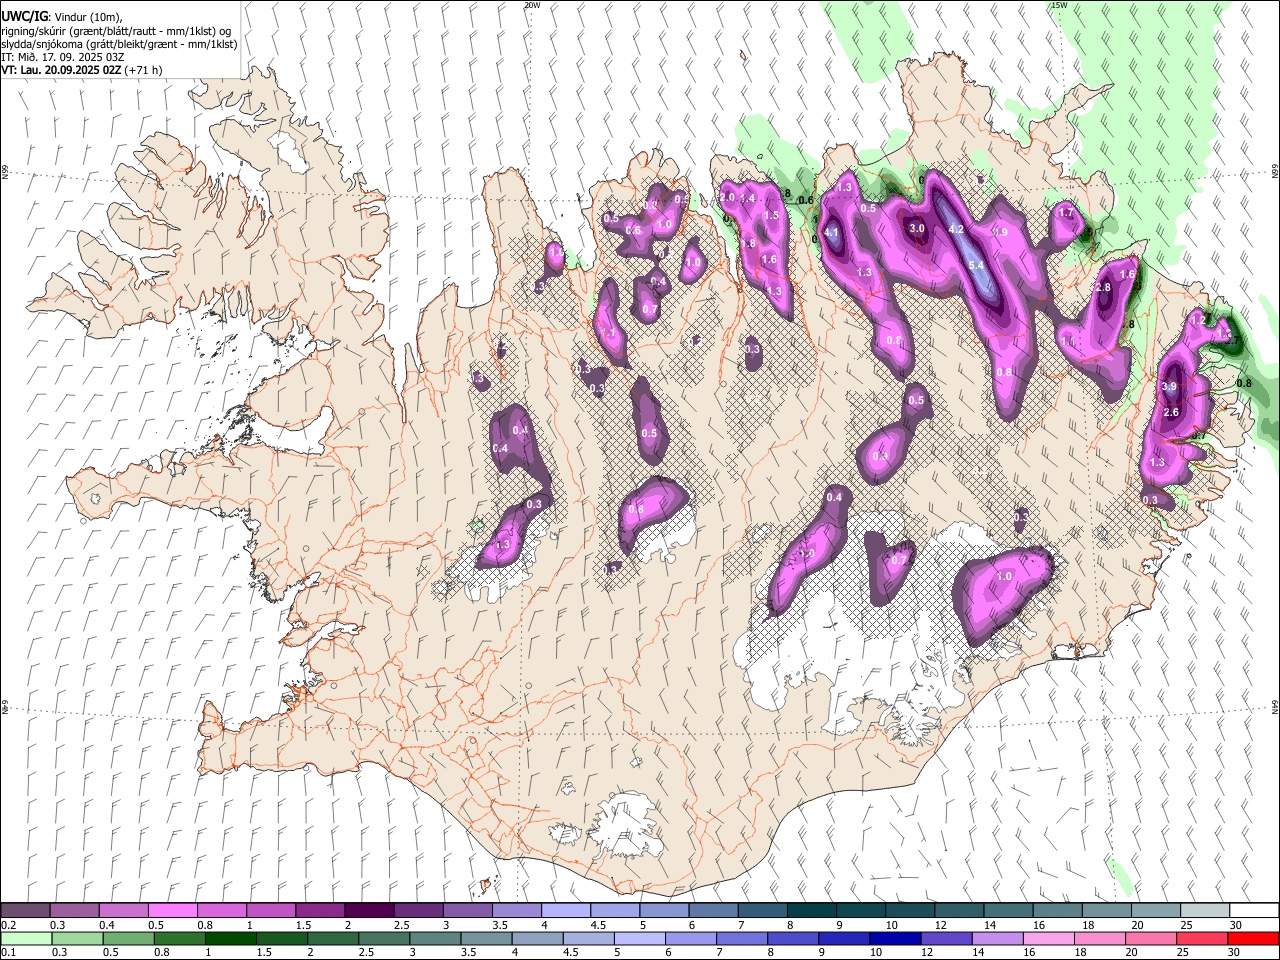
Task: Click the 'UWC/IG: Vindur (10m)' title line
Action: [62, 16]
